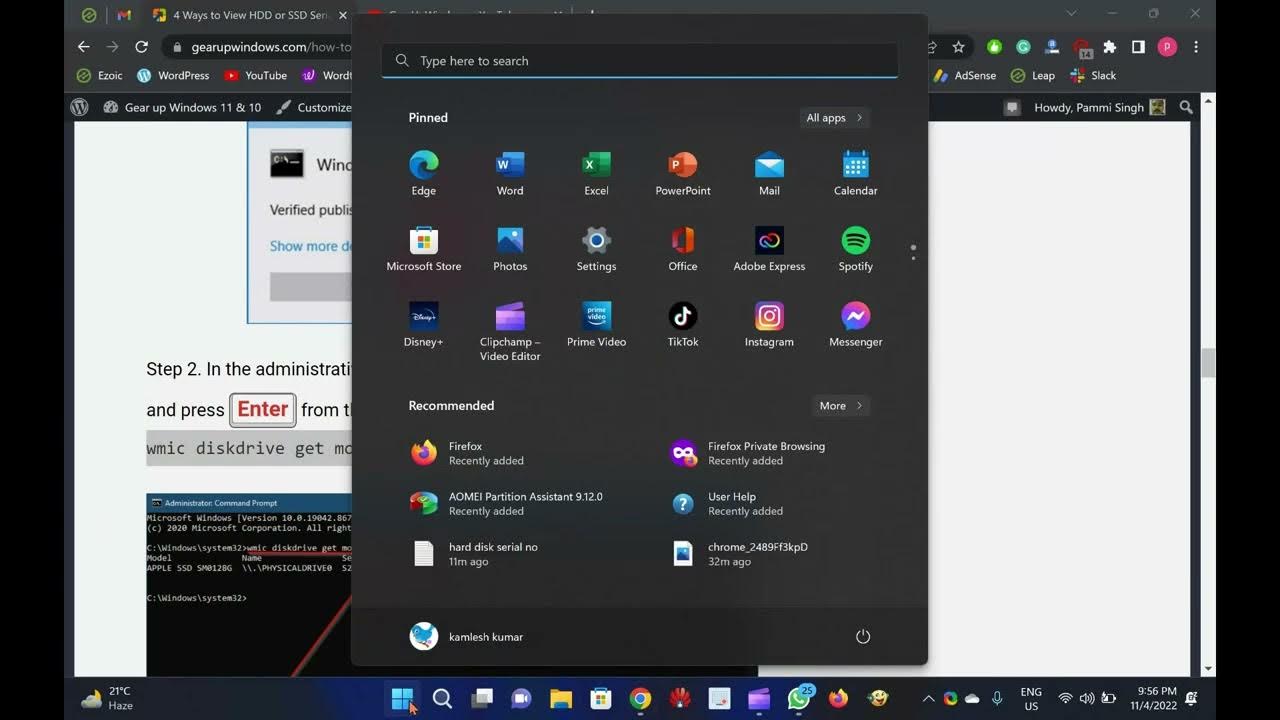This screenshot has height=720, width=1280.
Task: Reload the Chrome page
Action: [x=141, y=47]
